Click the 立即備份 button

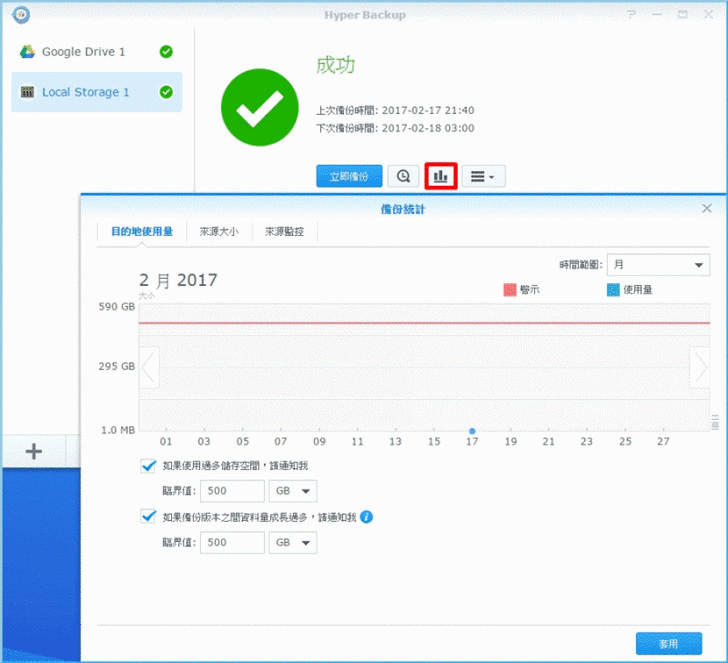(349, 176)
